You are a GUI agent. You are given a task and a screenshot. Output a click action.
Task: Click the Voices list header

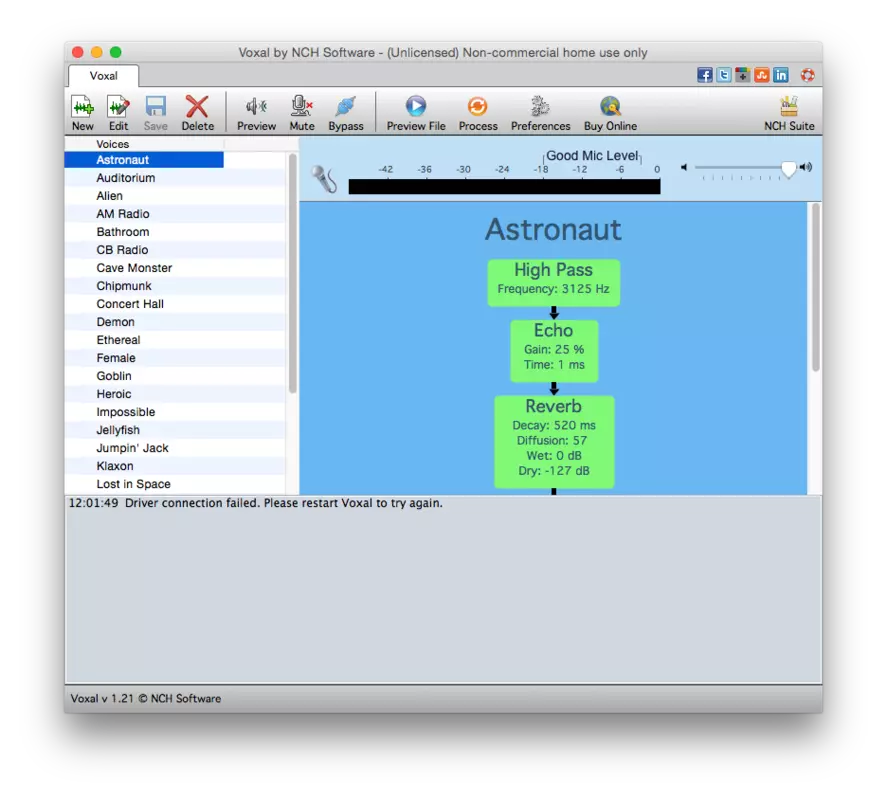pos(113,144)
